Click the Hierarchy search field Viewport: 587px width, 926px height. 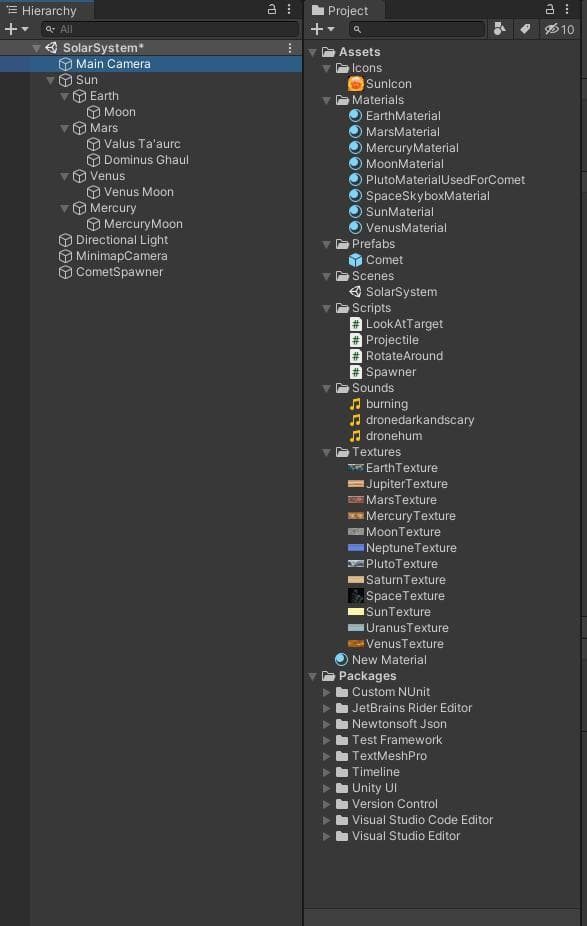tap(170, 29)
